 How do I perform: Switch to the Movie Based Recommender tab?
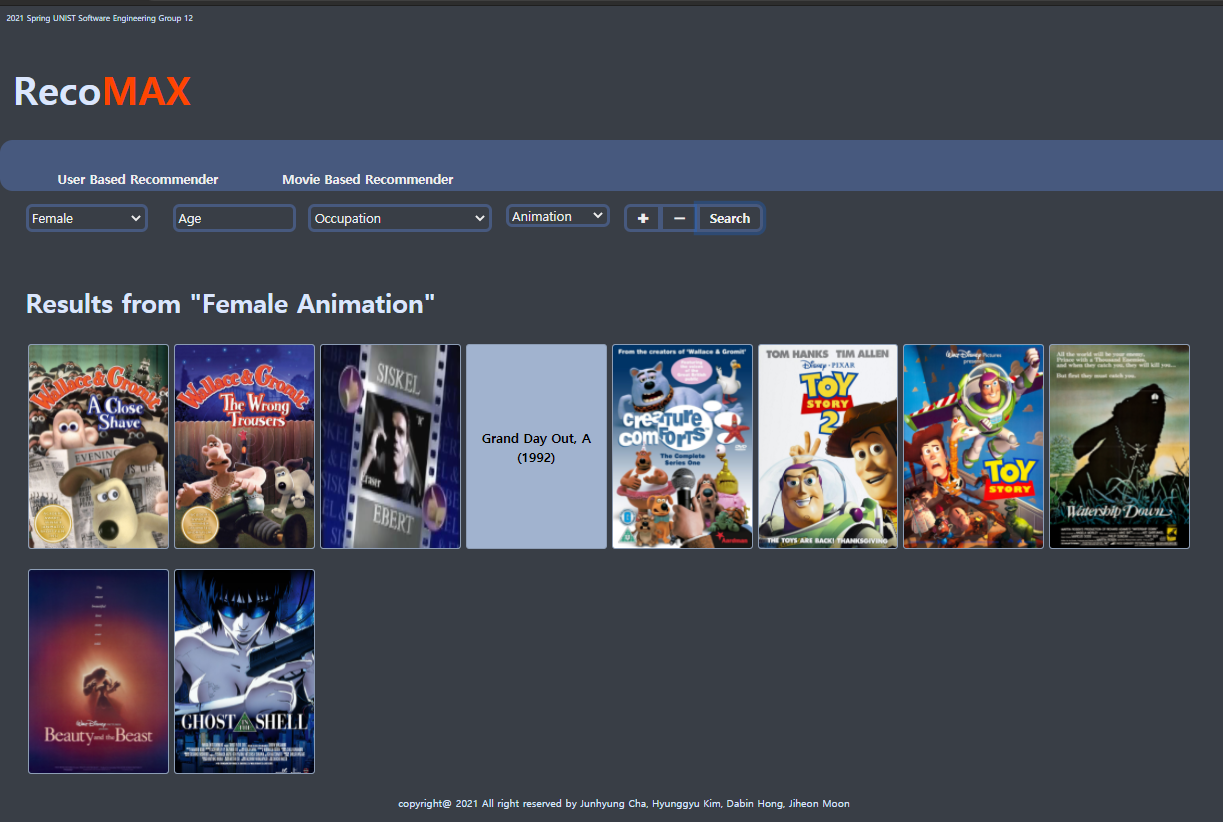click(x=368, y=179)
